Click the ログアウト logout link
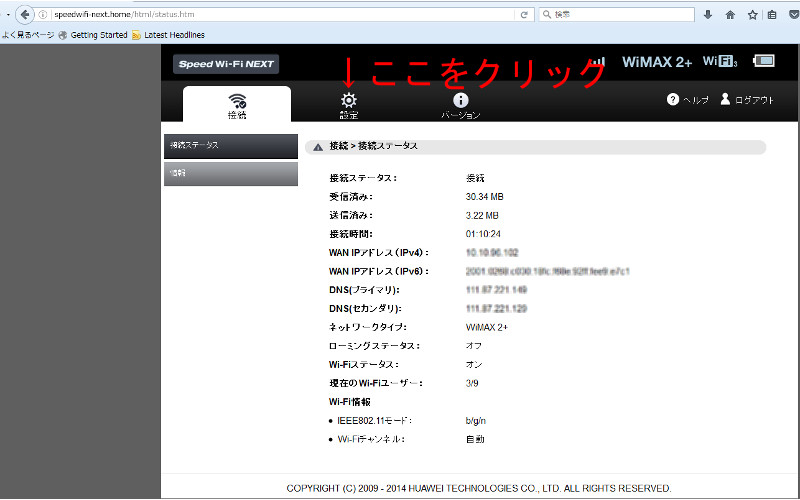Screen dimensions: 800x500 pyautogui.click(x=747, y=99)
